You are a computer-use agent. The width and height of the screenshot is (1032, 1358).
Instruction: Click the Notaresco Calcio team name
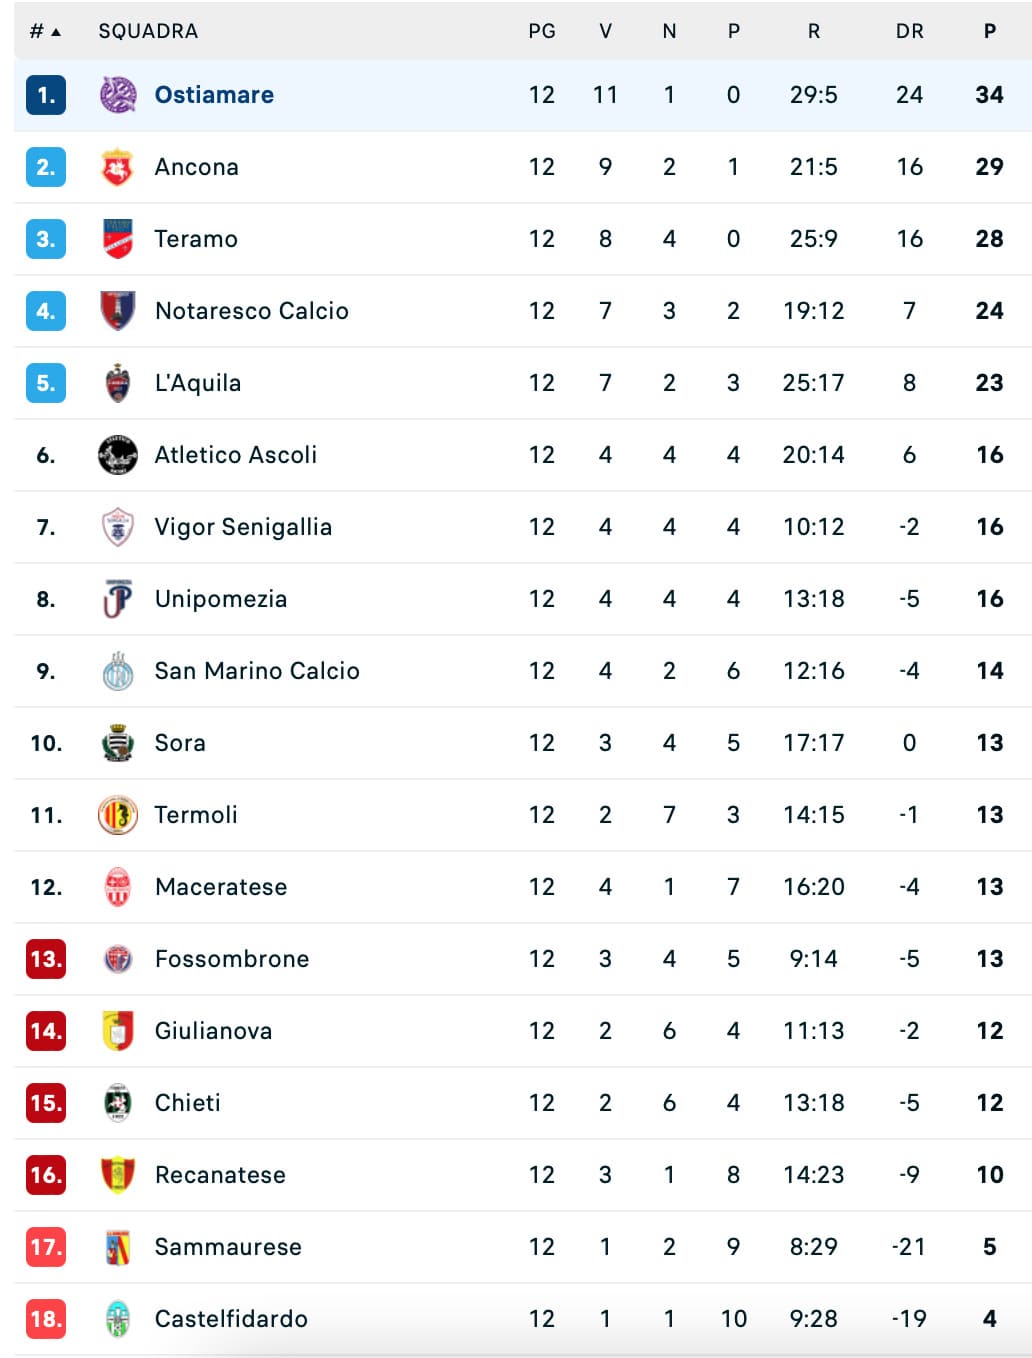(250, 311)
